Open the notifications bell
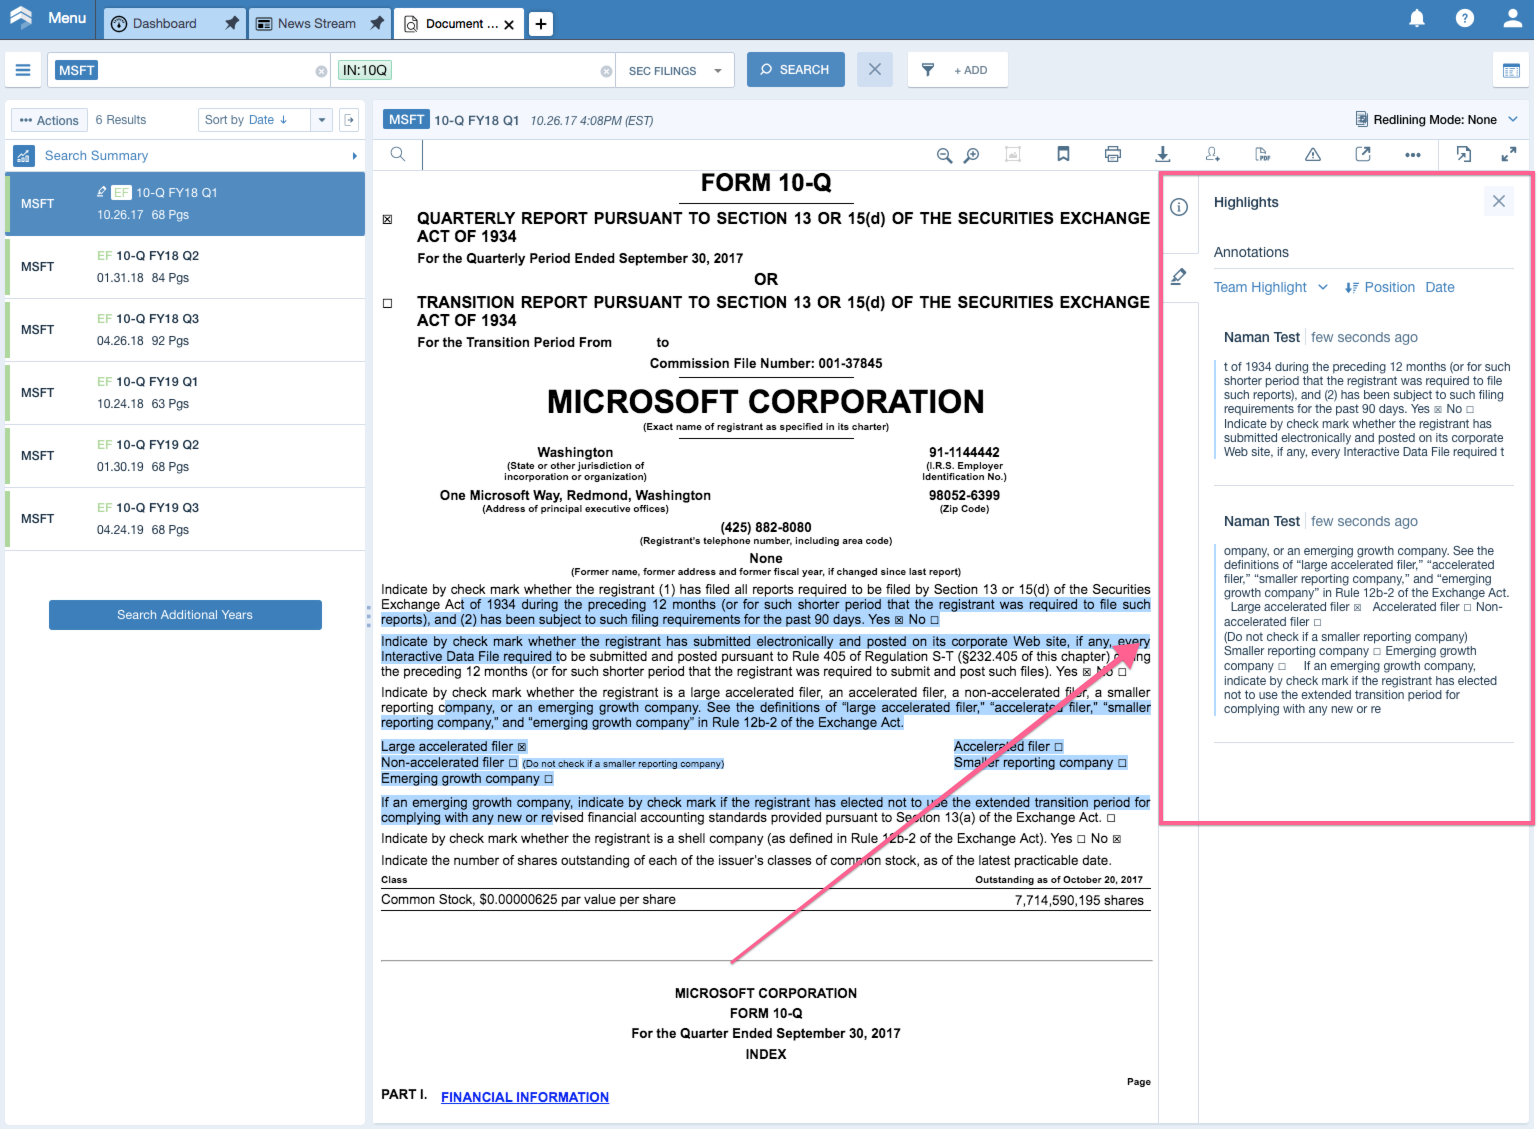This screenshot has width=1540, height=1129. click(1417, 18)
